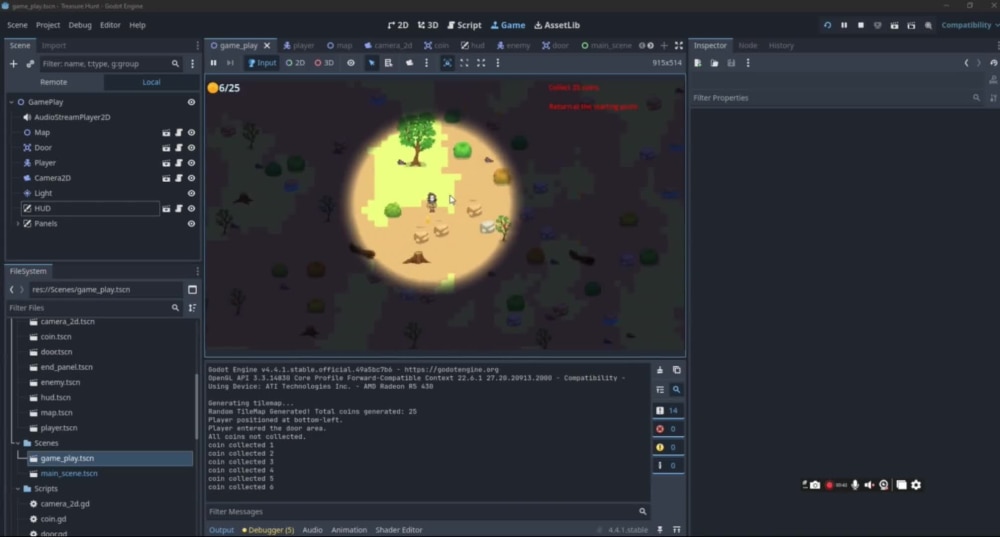This screenshot has height=537, width=1000.
Task: Toggle the error messages filter
Action: click(668, 429)
